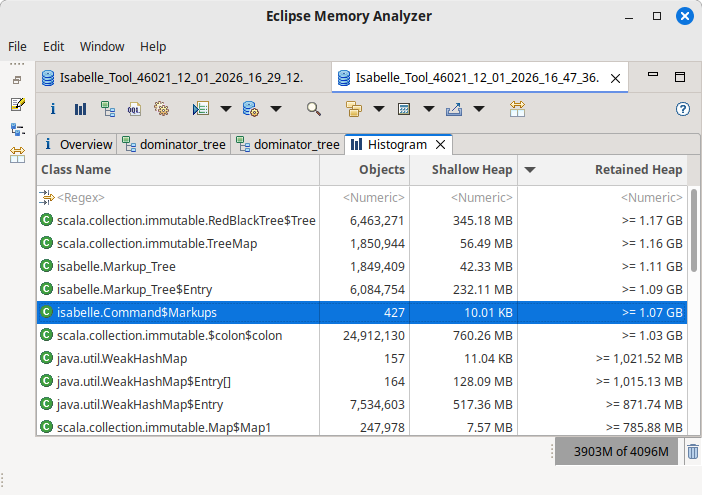Run garbage collector via trash icon
Screen dimensions: 702x495
click(x=692, y=452)
